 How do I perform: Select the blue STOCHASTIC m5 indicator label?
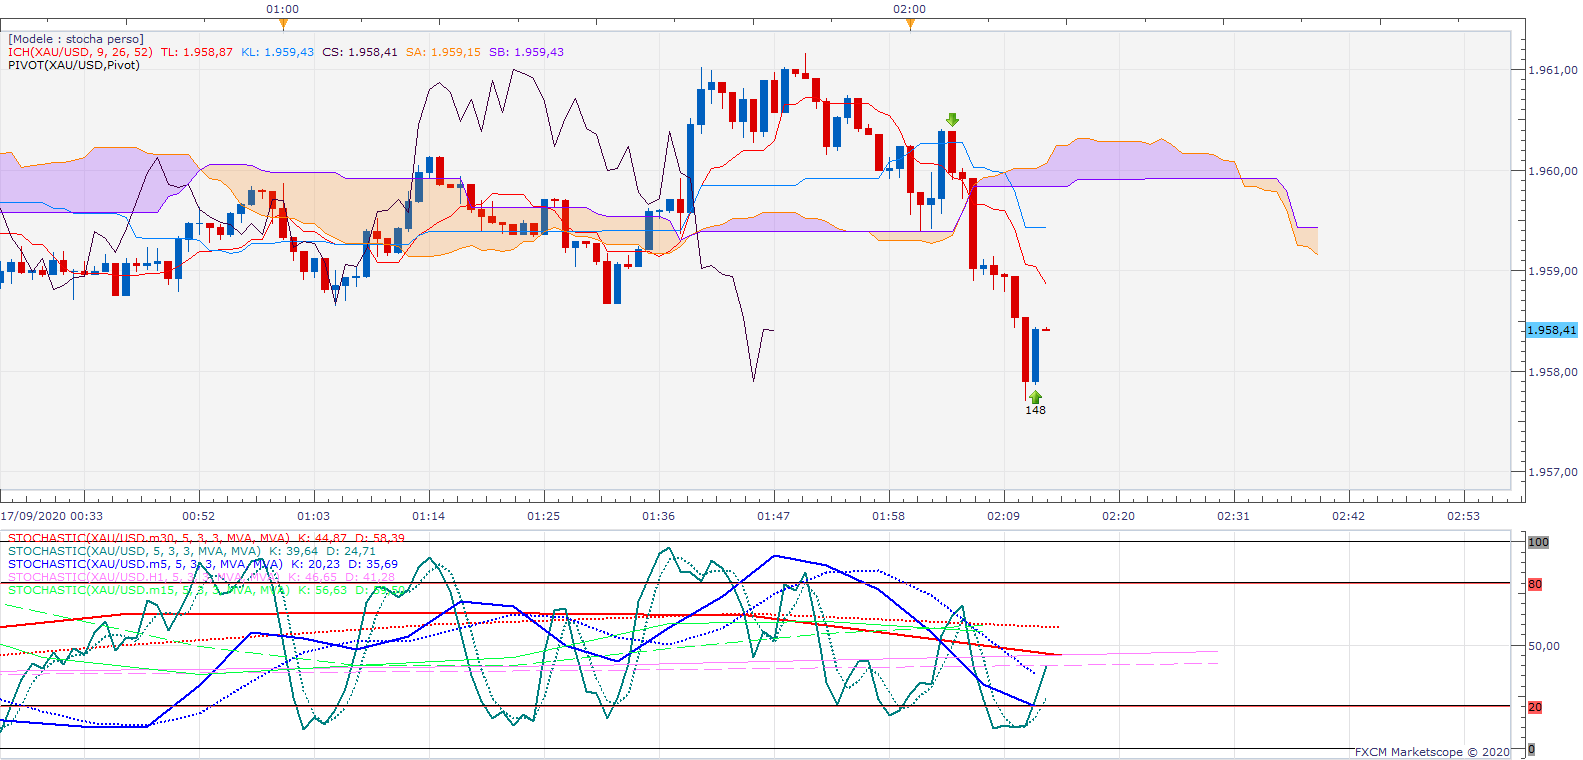point(145,564)
